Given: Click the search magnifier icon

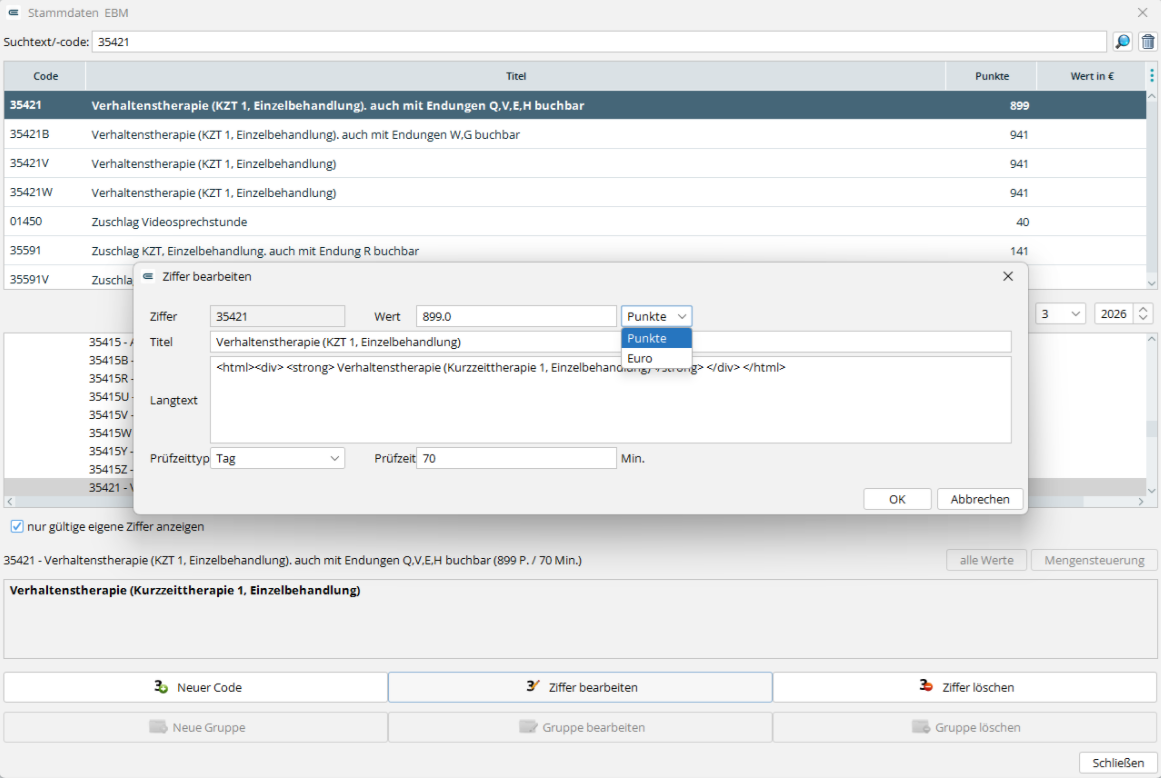Looking at the screenshot, I should coord(1122,42).
